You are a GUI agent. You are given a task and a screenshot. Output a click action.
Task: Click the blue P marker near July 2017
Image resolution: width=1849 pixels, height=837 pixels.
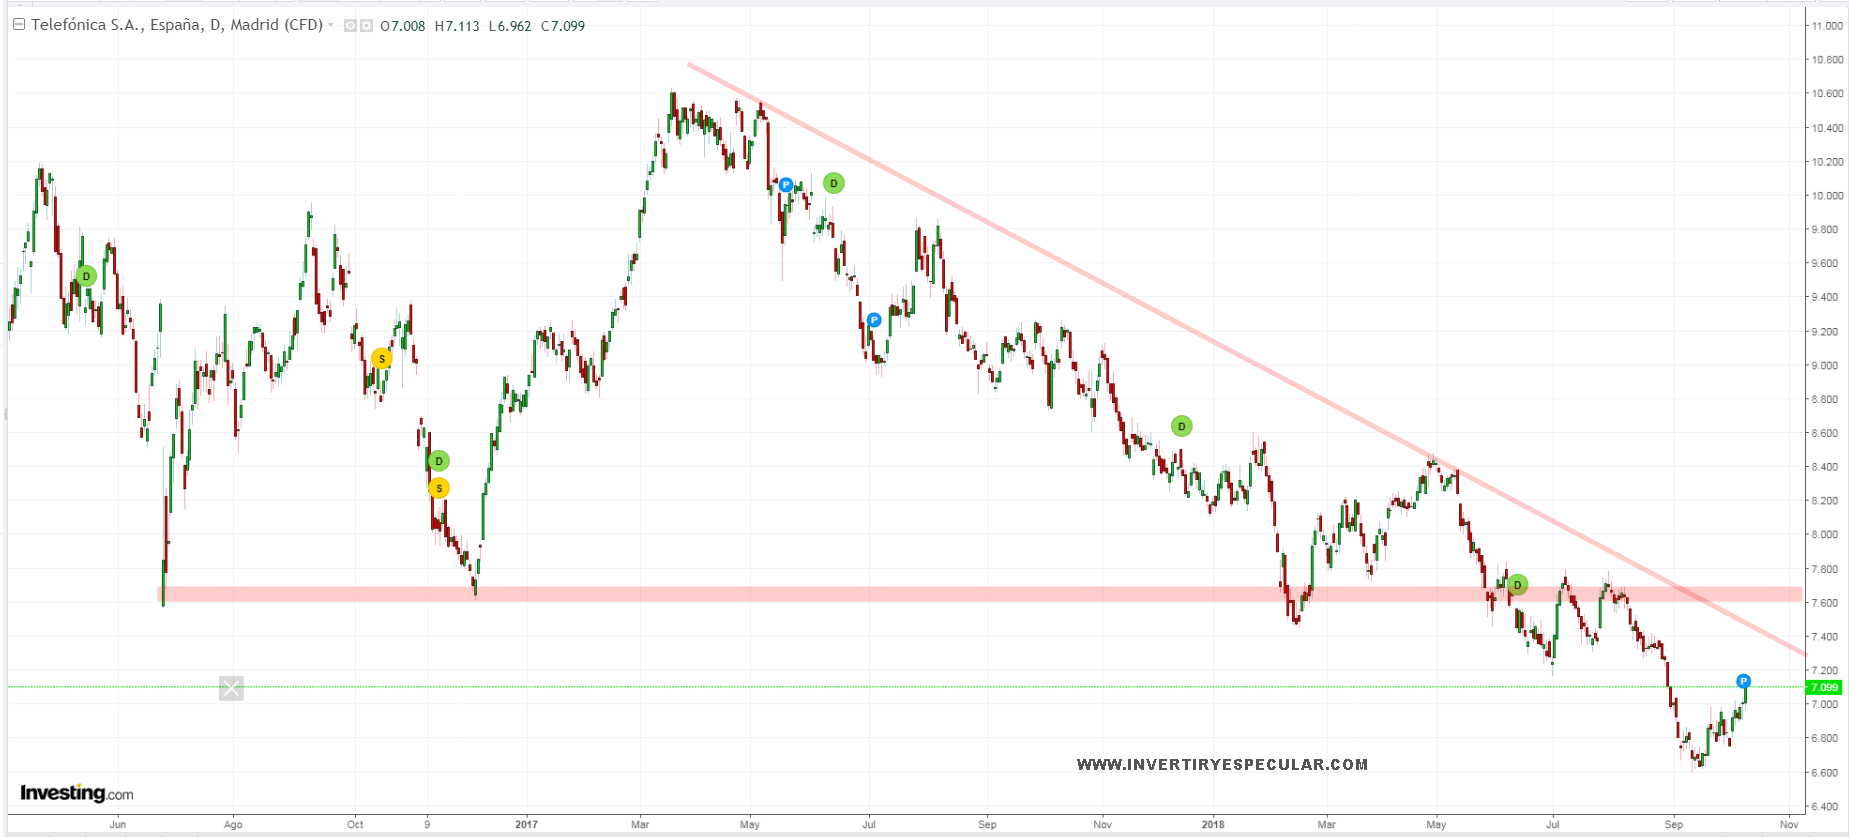point(874,320)
